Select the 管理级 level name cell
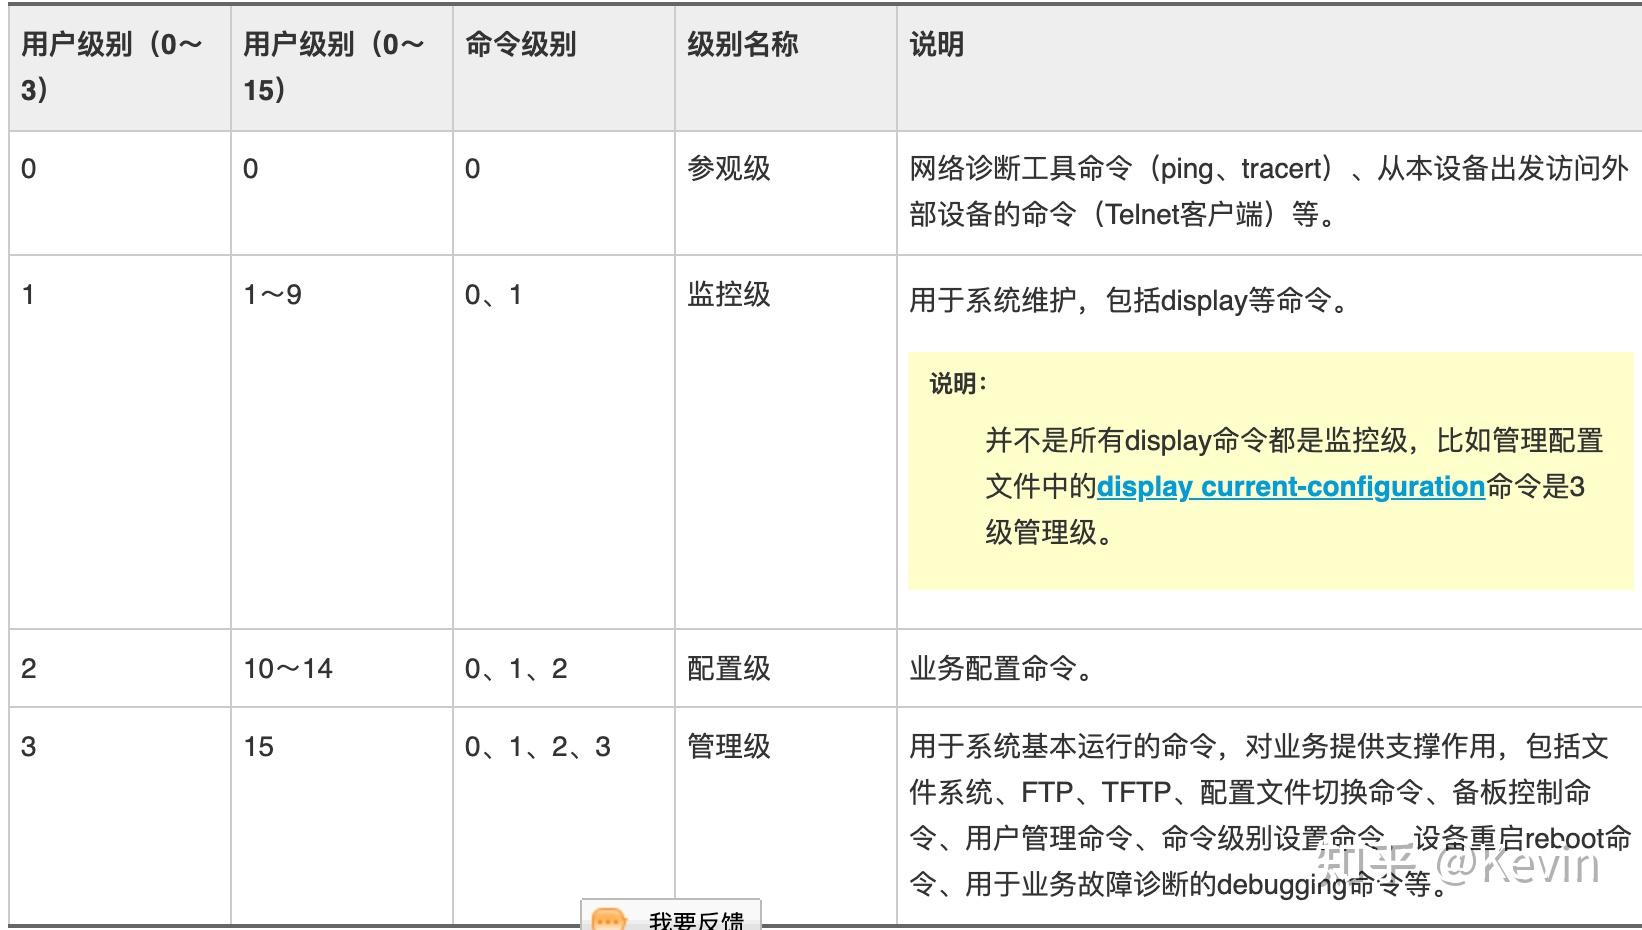Screen dimensions: 1642x930 pos(727,745)
